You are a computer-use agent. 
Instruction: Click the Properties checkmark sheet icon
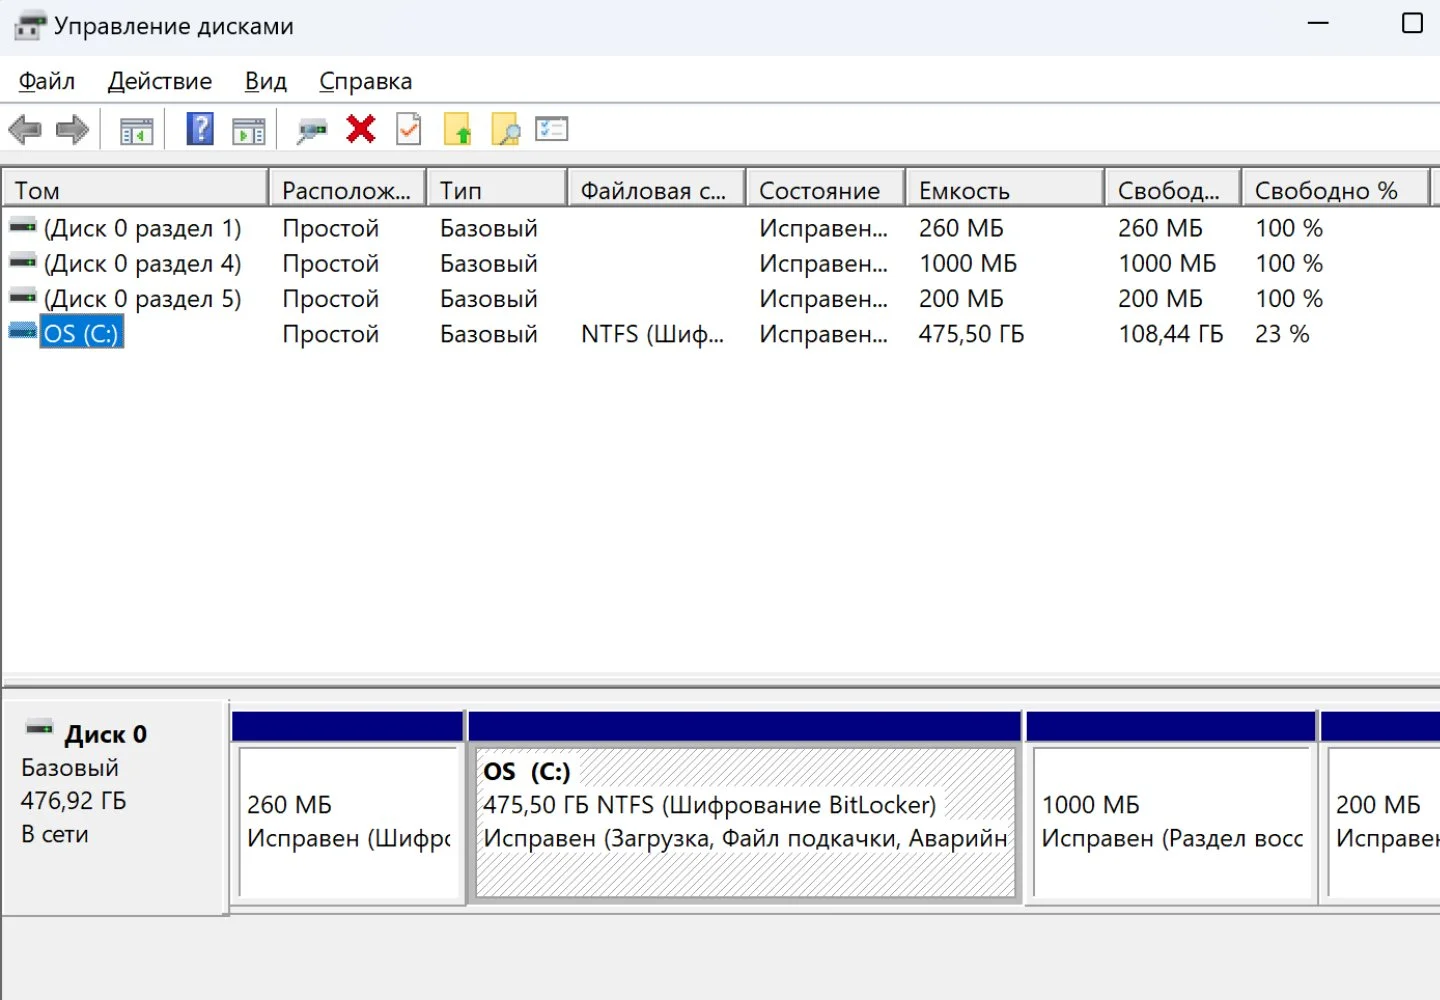(x=409, y=129)
